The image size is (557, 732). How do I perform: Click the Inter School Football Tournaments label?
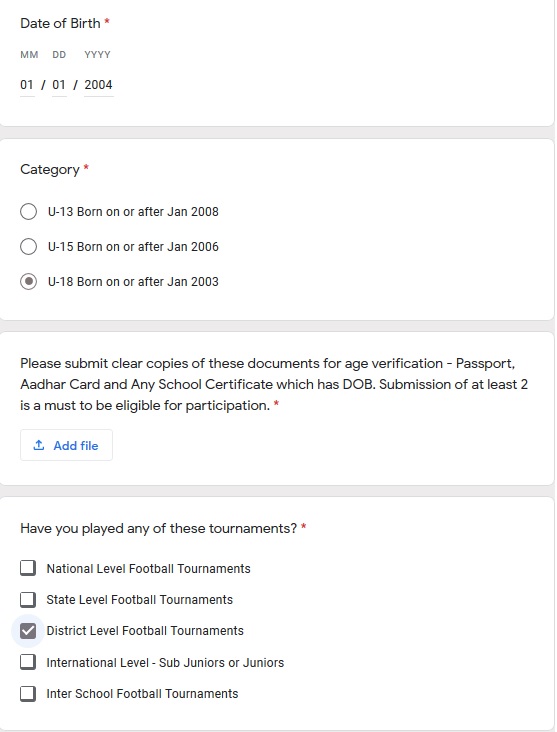click(x=142, y=694)
